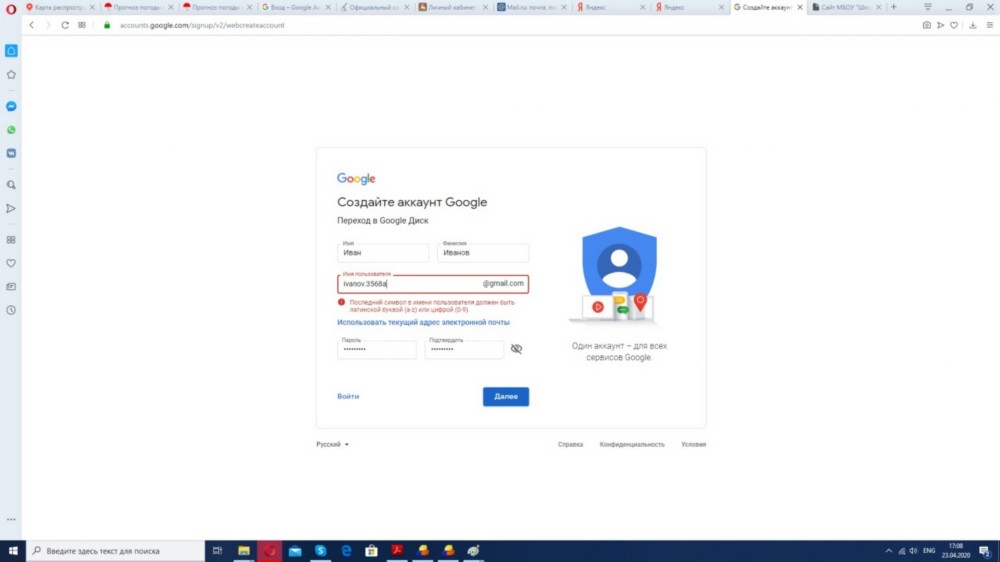Open VK messenger in the sidebar
The width and height of the screenshot is (1000, 562).
pos(11,153)
